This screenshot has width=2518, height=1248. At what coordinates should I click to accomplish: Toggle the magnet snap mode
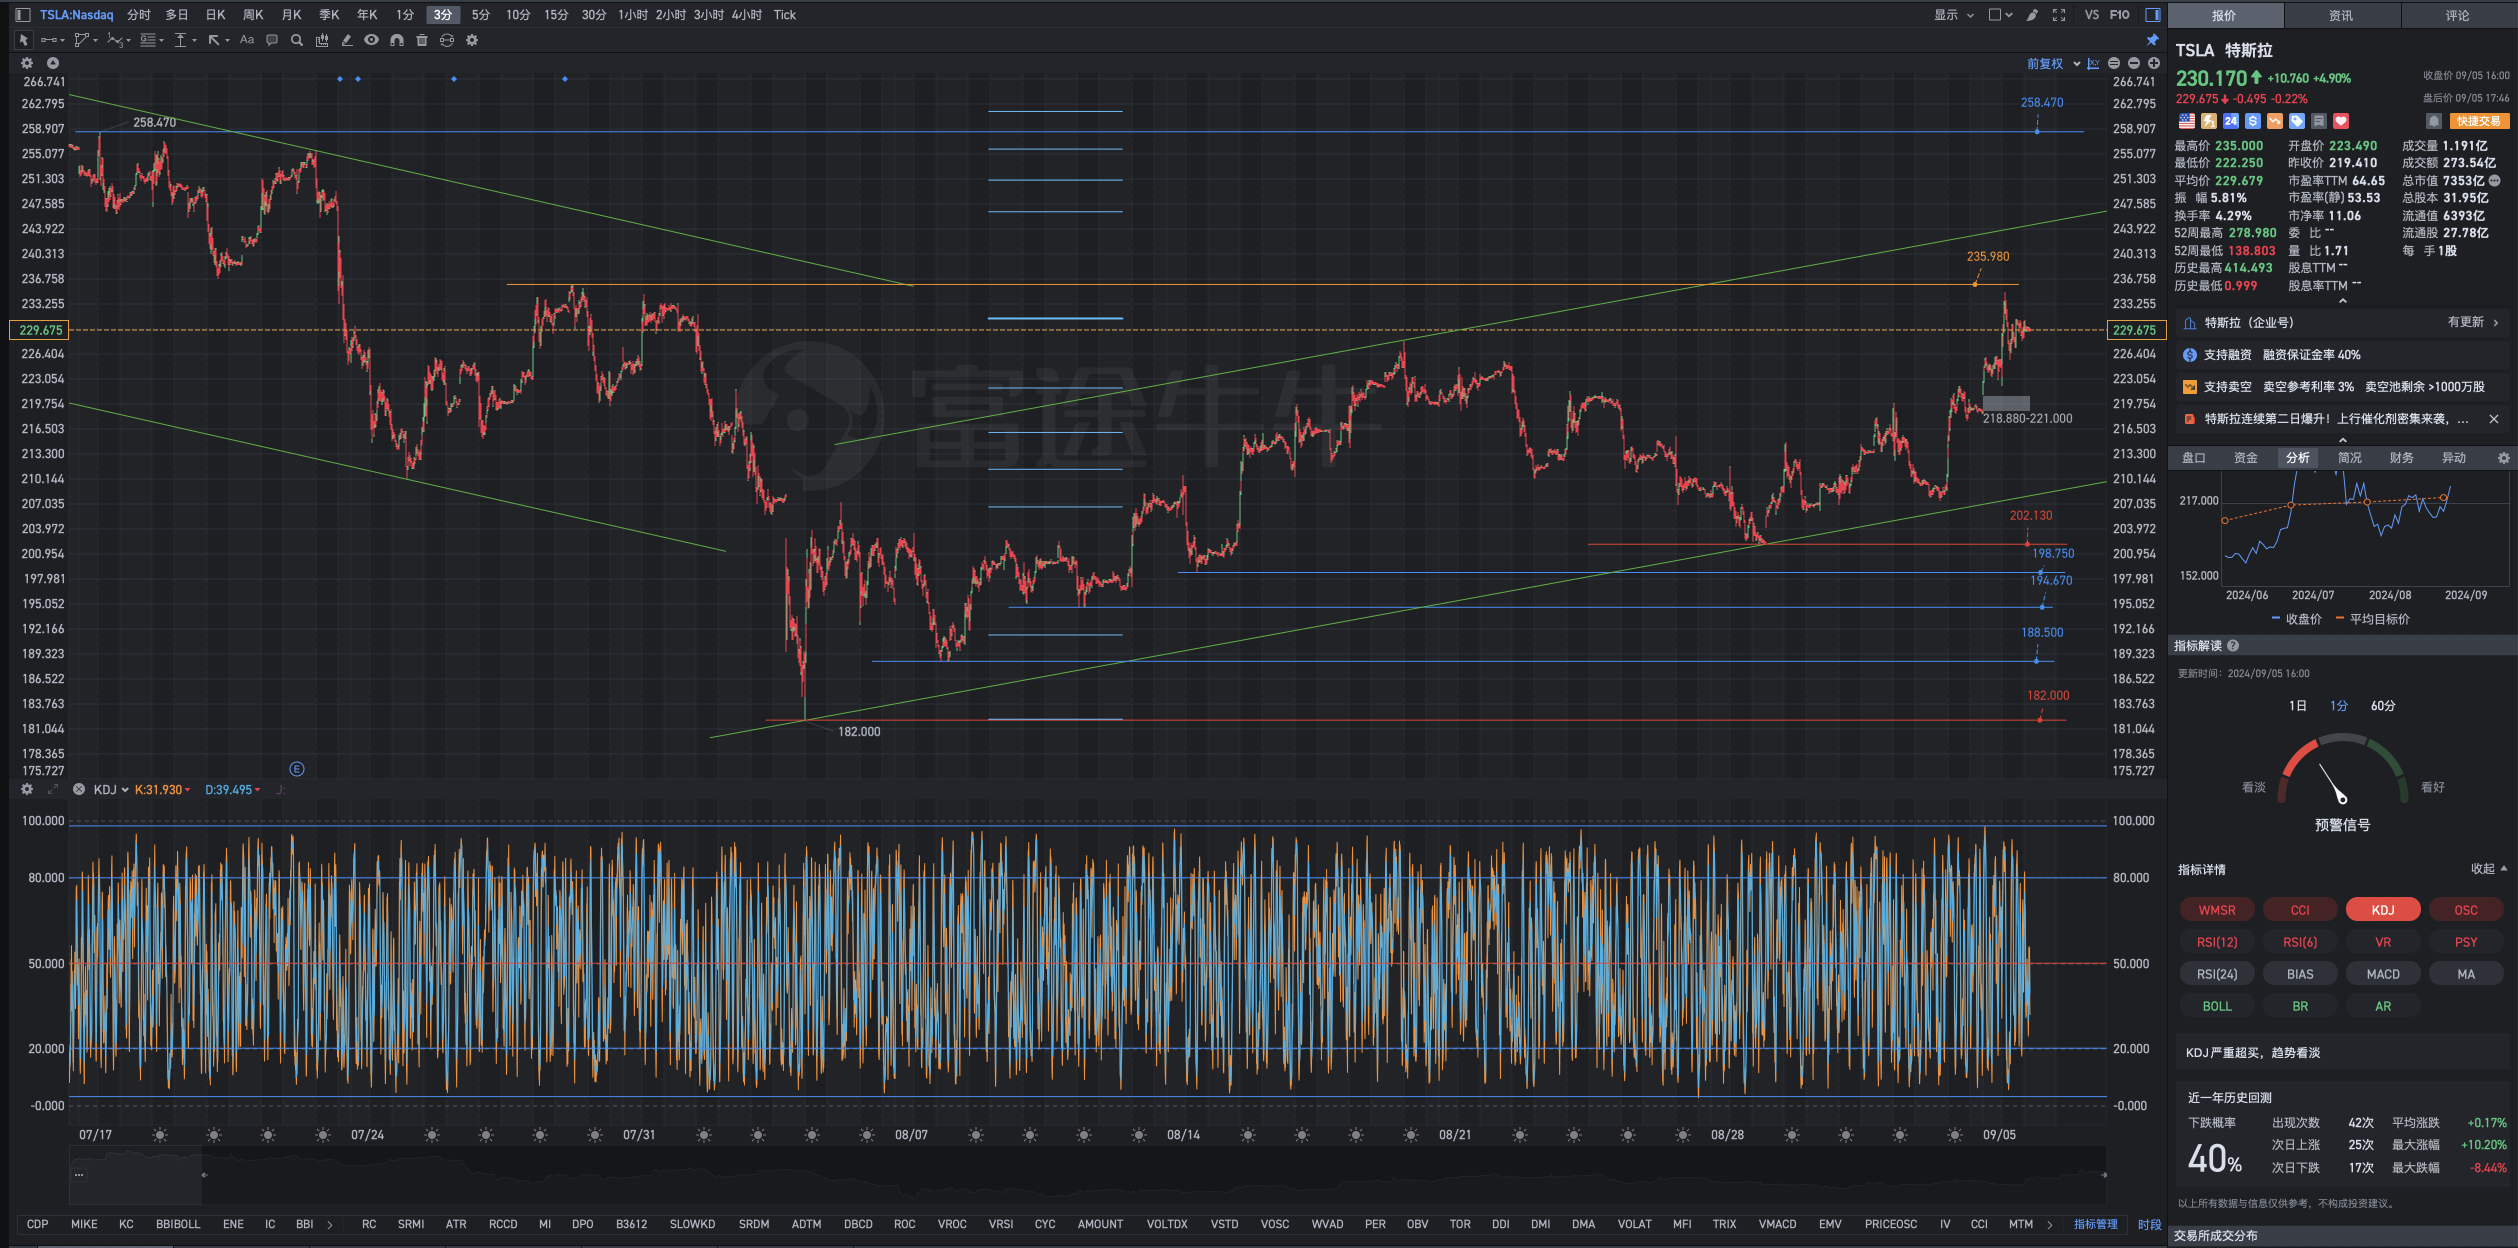pyautogui.click(x=397, y=40)
